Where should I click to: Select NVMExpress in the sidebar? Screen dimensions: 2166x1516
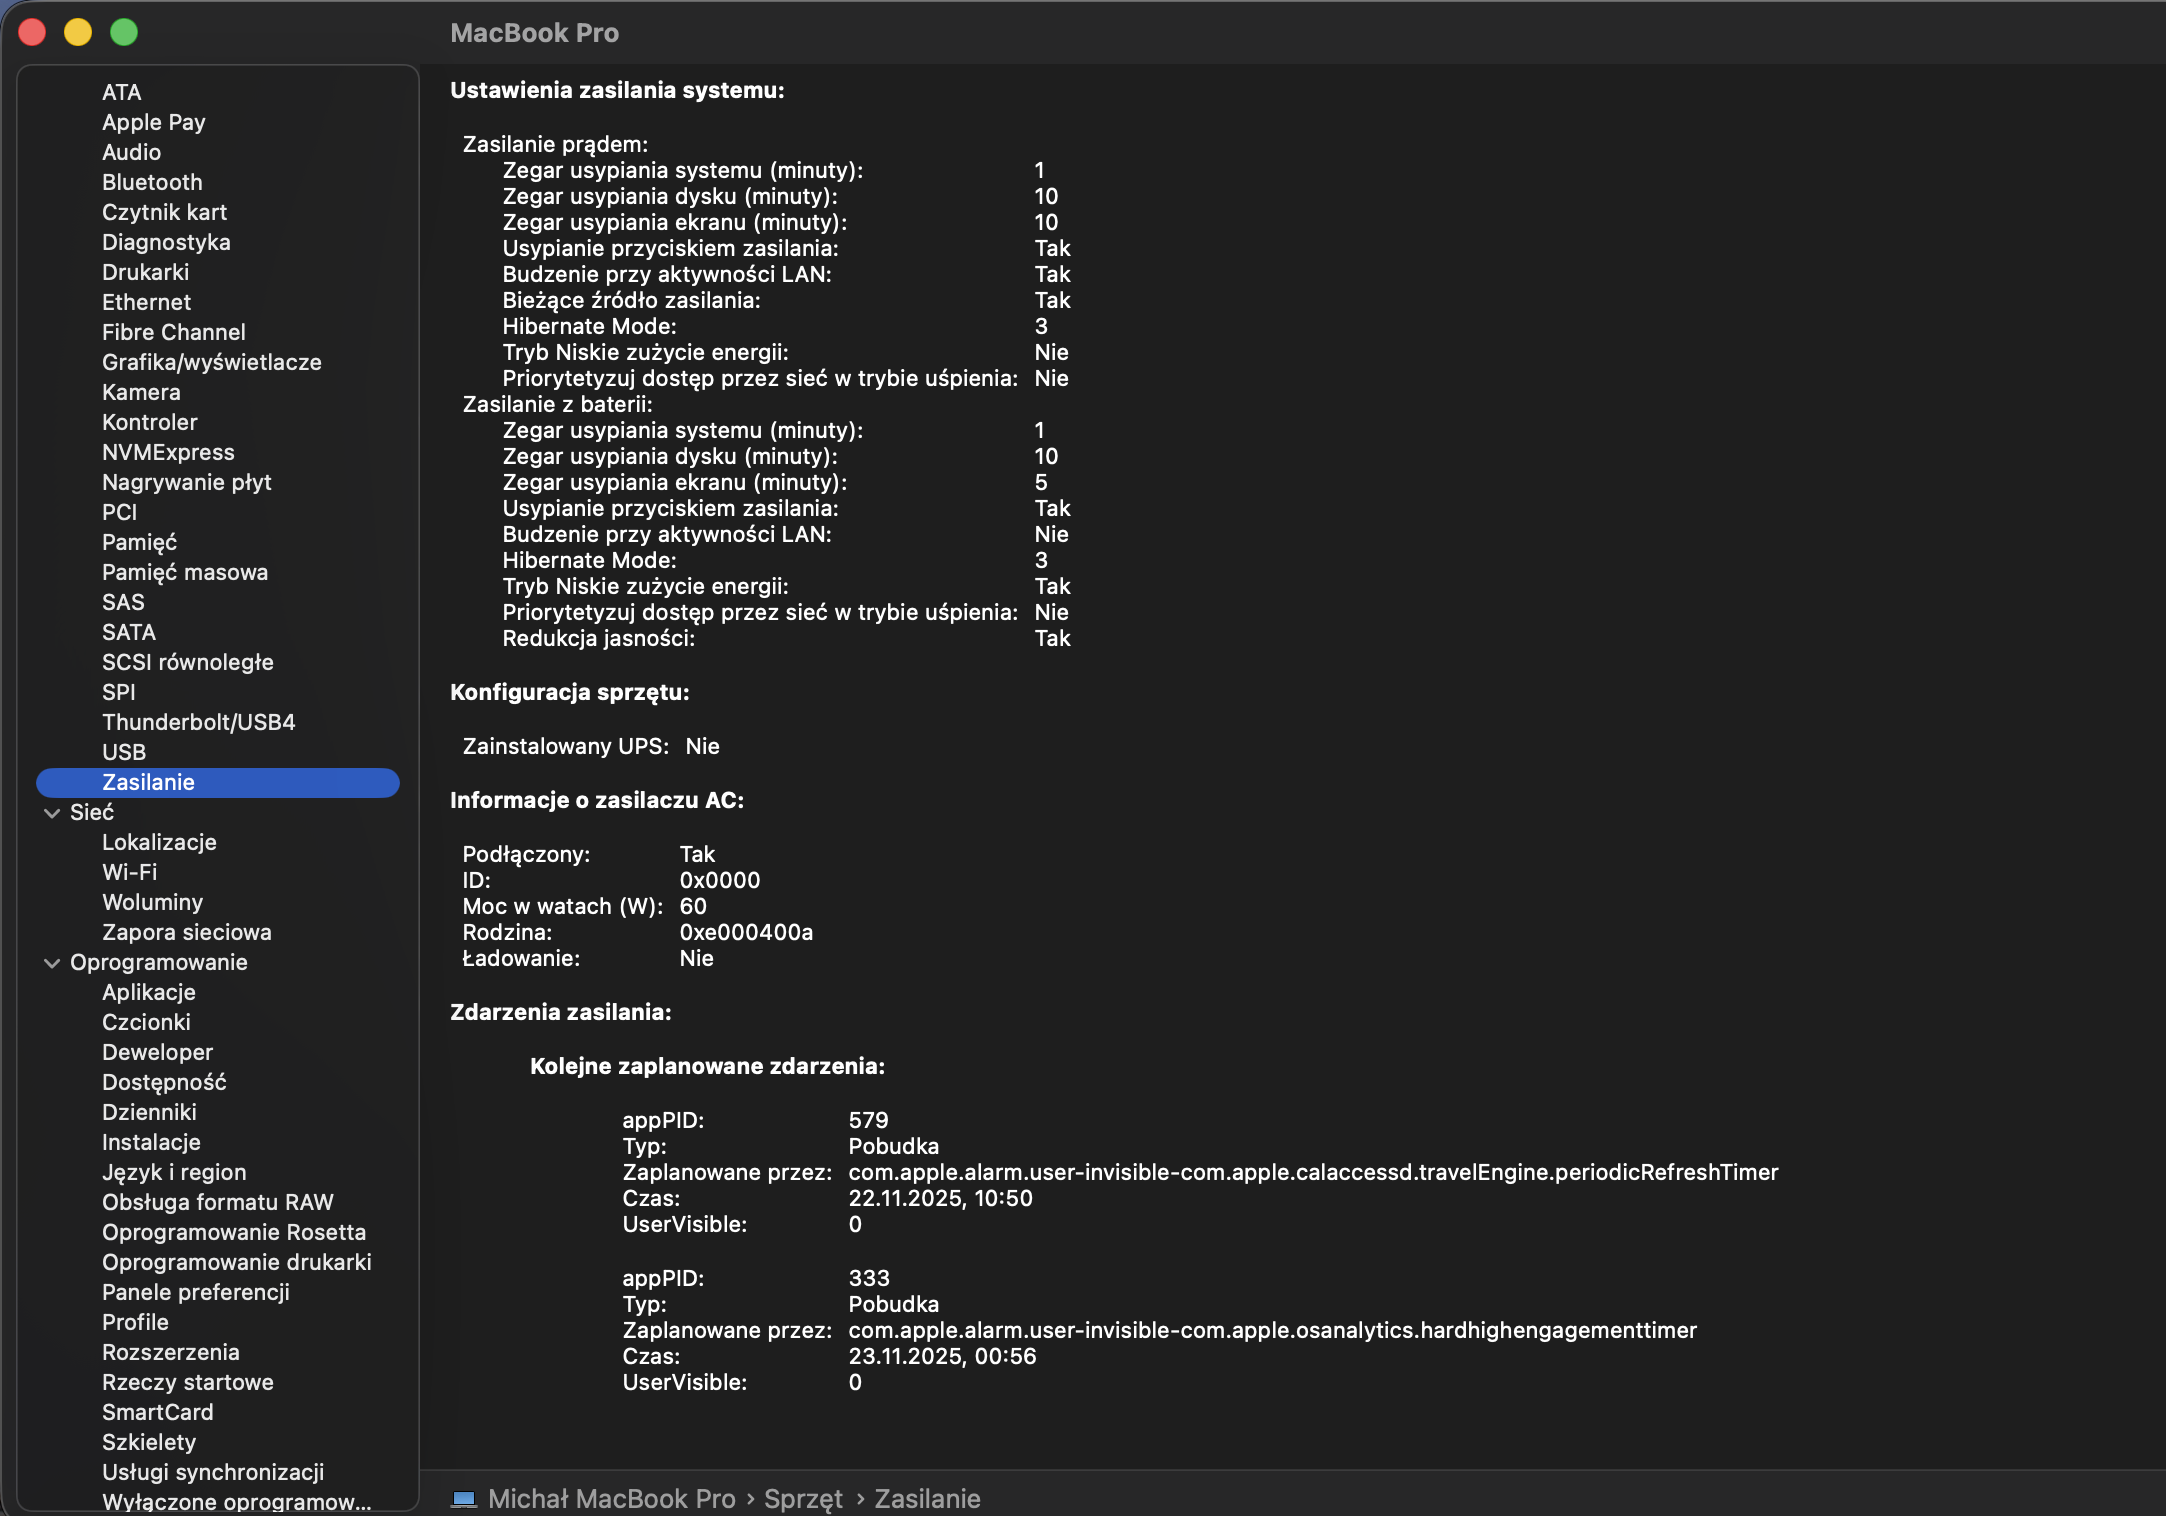(168, 452)
